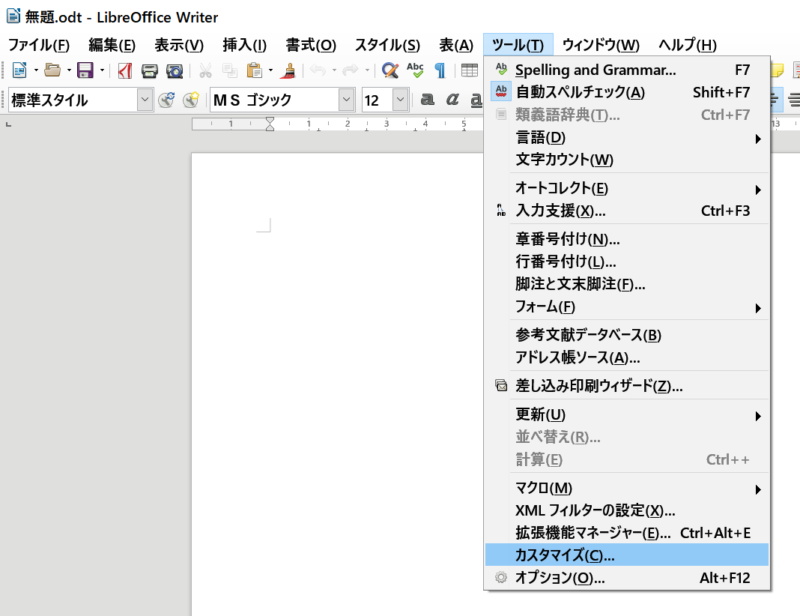The width and height of the screenshot is (800, 616).
Task: Click the Clone Formatting paintbrush icon
Action: coord(288,70)
